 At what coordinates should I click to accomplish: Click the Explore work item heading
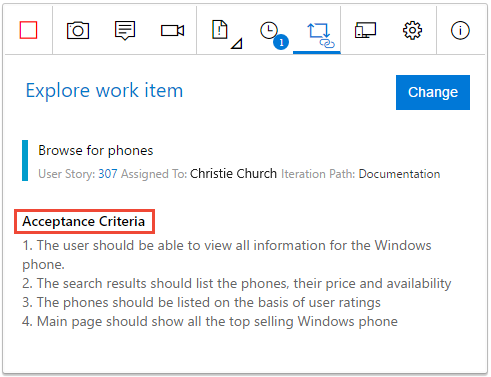click(x=104, y=90)
